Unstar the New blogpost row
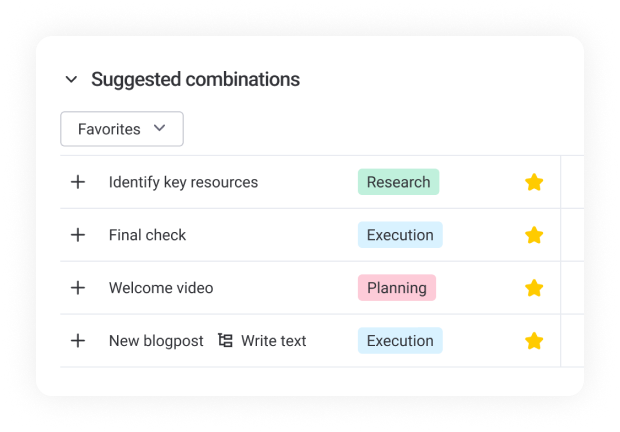620x432 pixels. click(534, 341)
